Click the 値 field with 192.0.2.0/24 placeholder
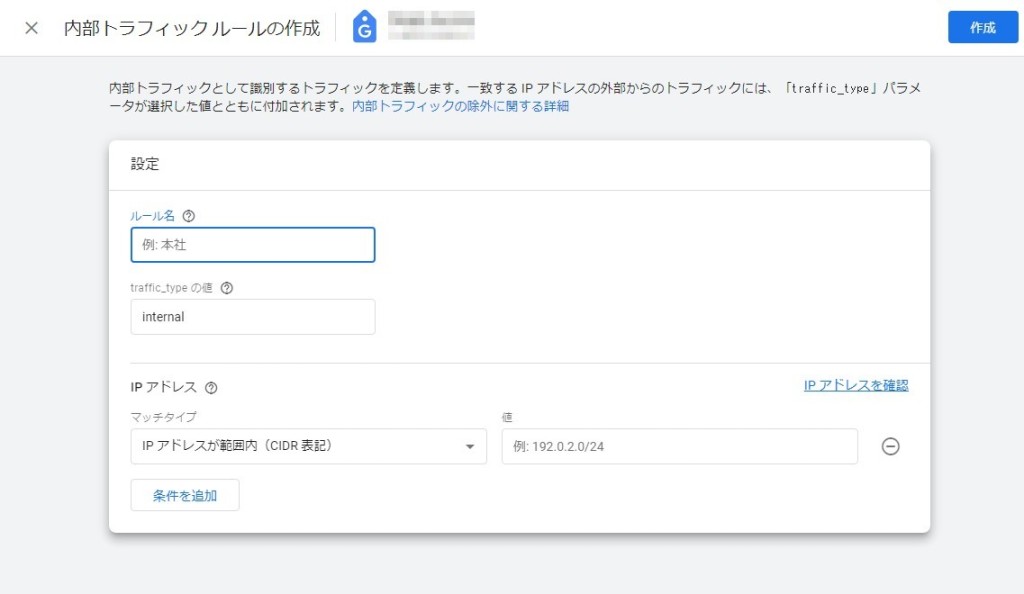This screenshot has height=594, width=1024. point(679,447)
